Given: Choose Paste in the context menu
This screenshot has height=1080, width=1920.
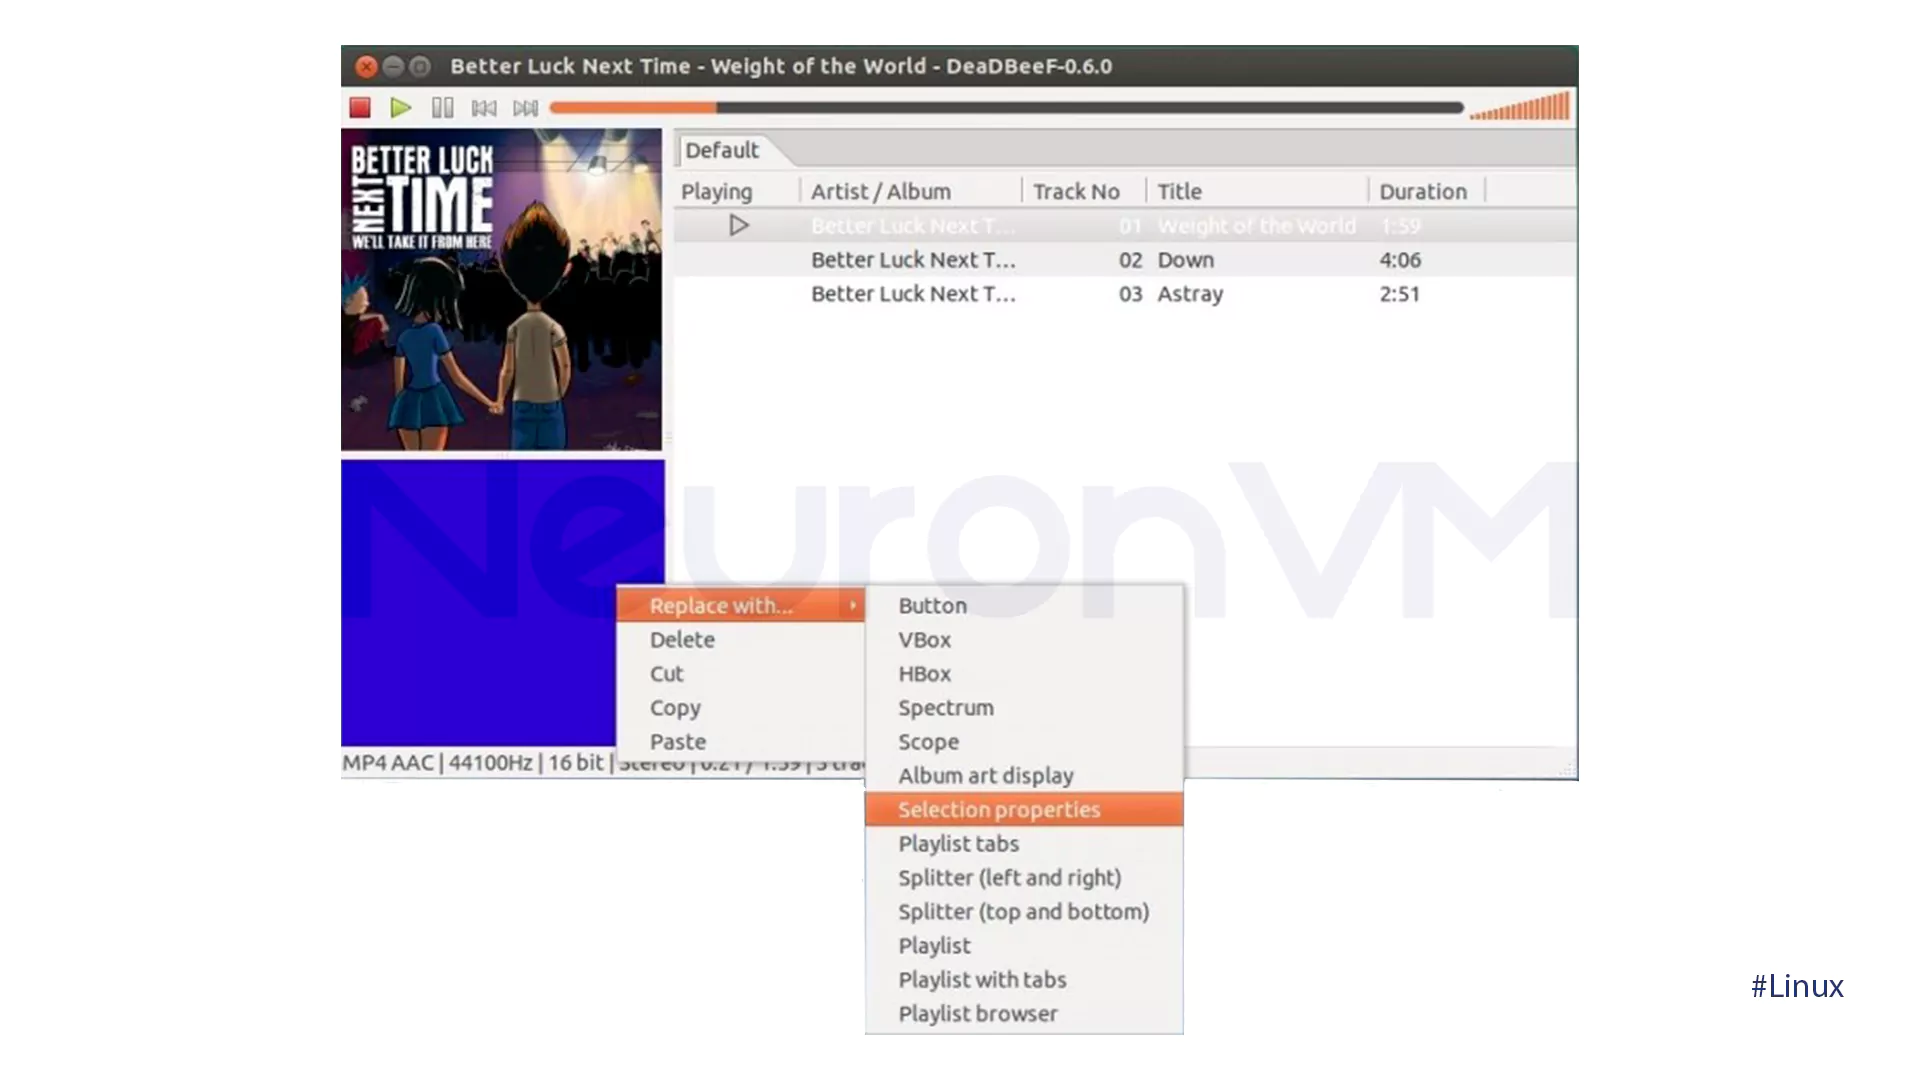Looking at the screenshot, I should (740, 742).
